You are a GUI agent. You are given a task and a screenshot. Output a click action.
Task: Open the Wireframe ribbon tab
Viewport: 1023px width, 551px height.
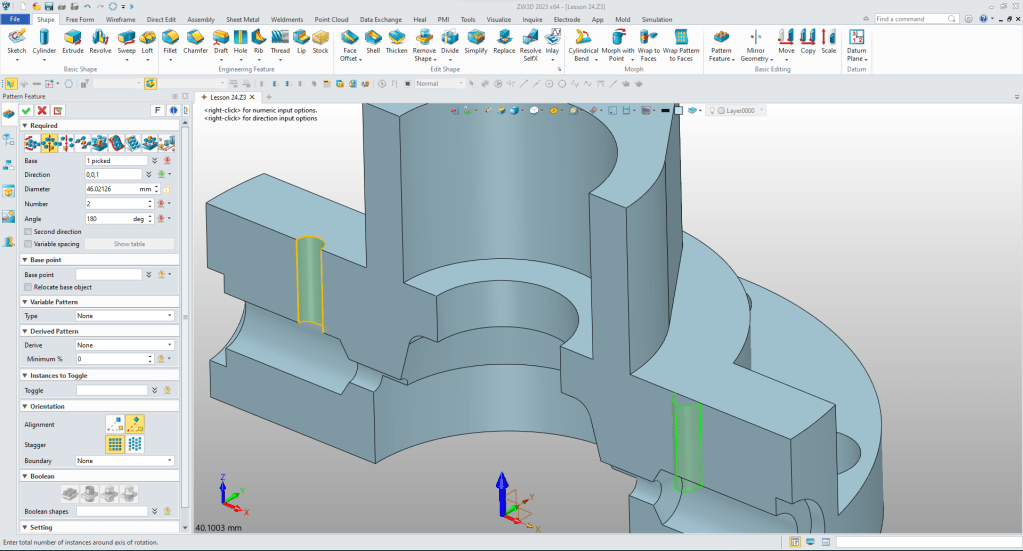coord(121,19)
